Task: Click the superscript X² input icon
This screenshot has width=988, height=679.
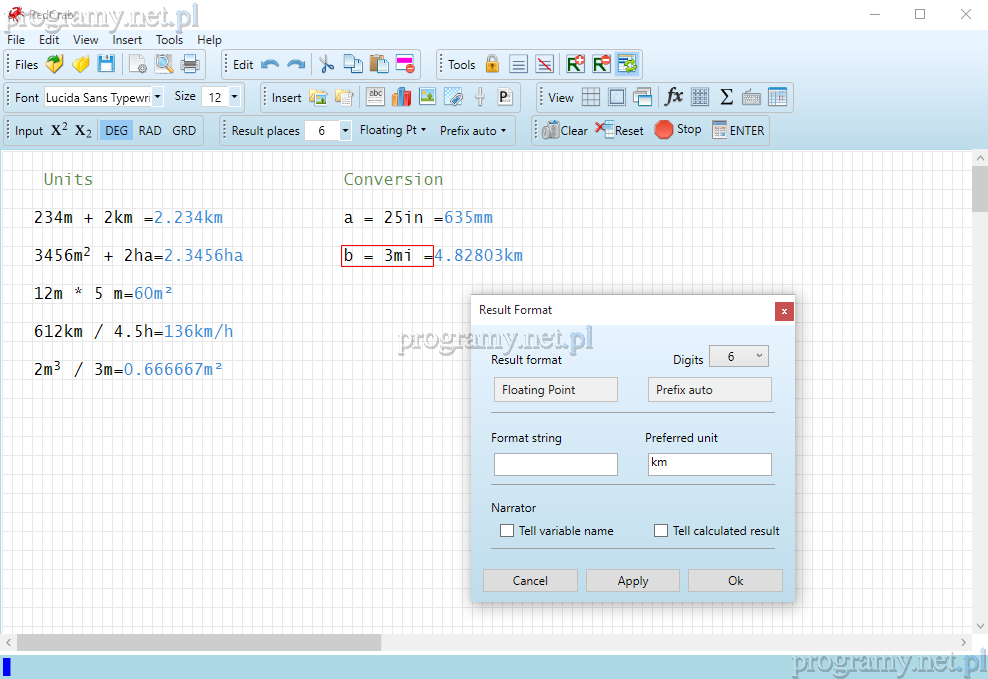Action: pos(59,130)
